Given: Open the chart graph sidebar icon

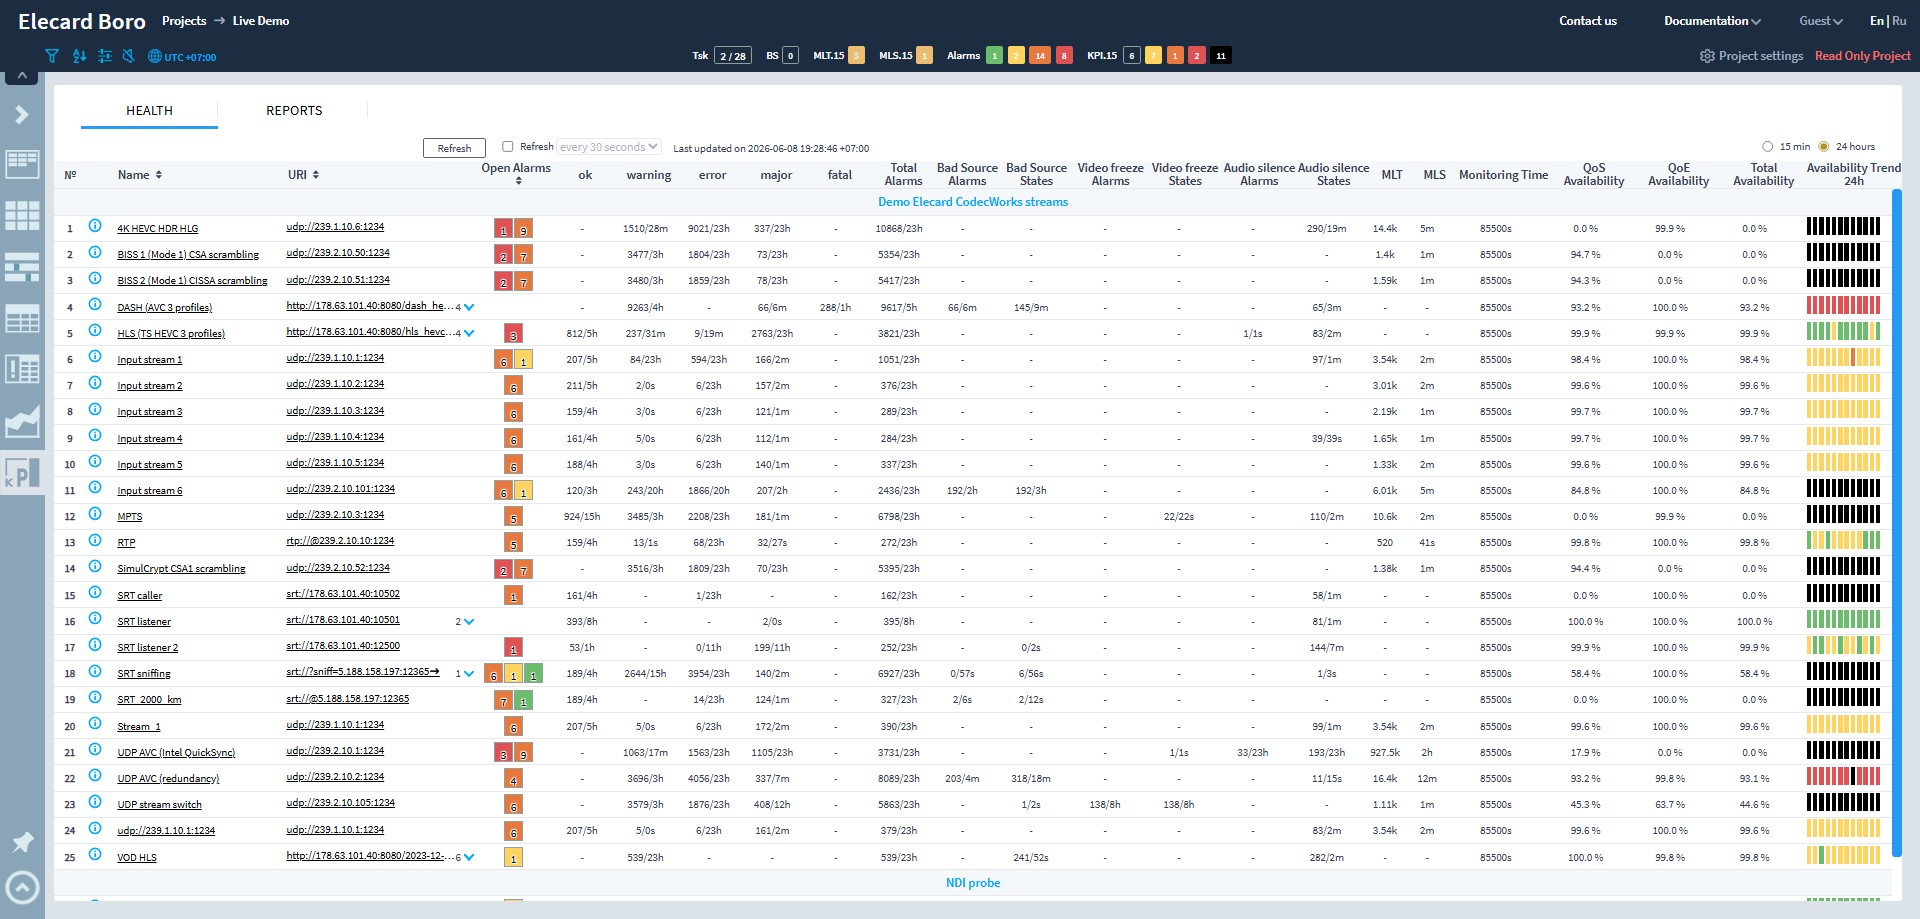Looking at the screenshot, I should tap(22, 422).
